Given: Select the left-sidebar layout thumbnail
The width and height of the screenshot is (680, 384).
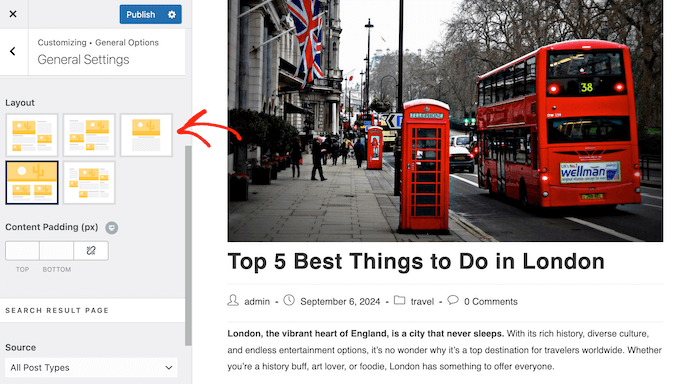Looking at the screenshot, I should click(89, 135).
